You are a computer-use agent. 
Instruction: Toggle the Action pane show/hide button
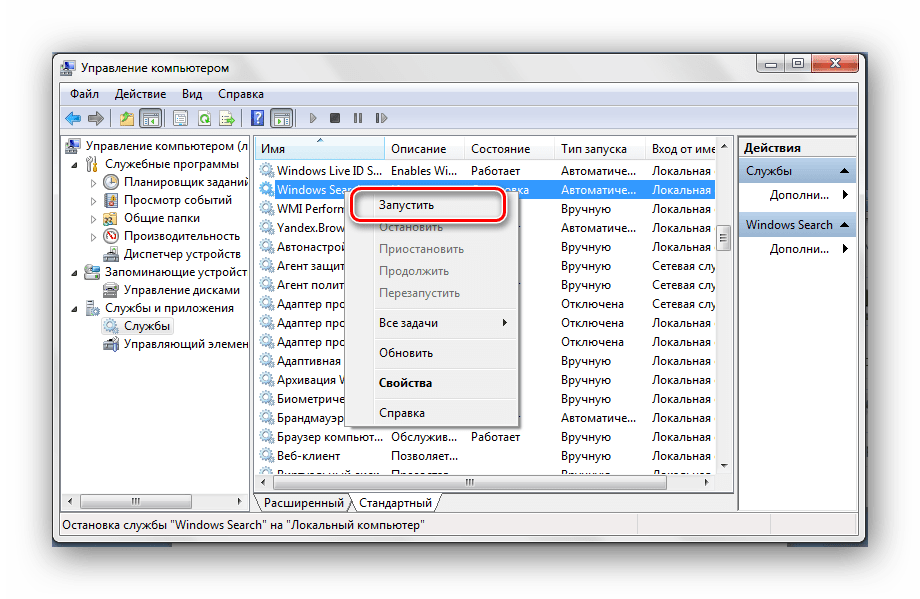281,119
